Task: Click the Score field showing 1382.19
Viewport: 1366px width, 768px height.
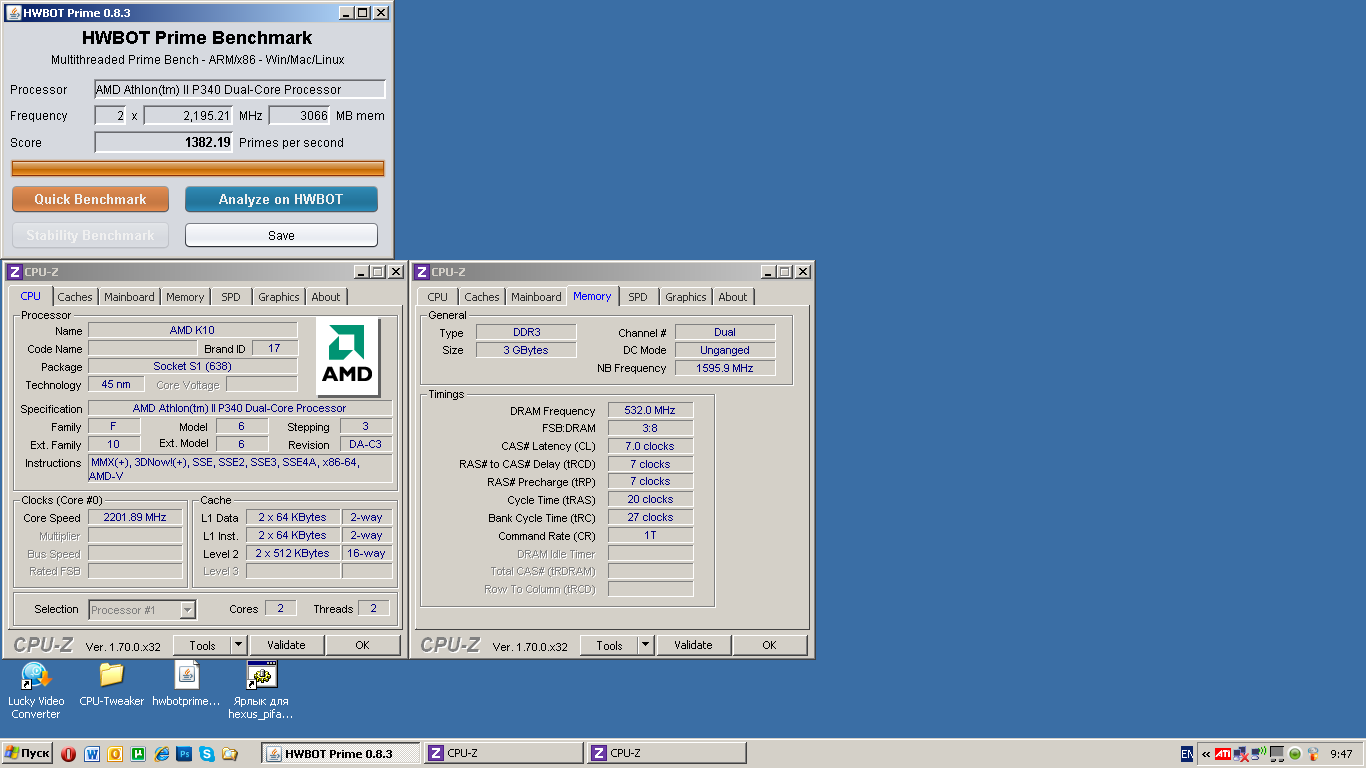Action: [164, 142]
